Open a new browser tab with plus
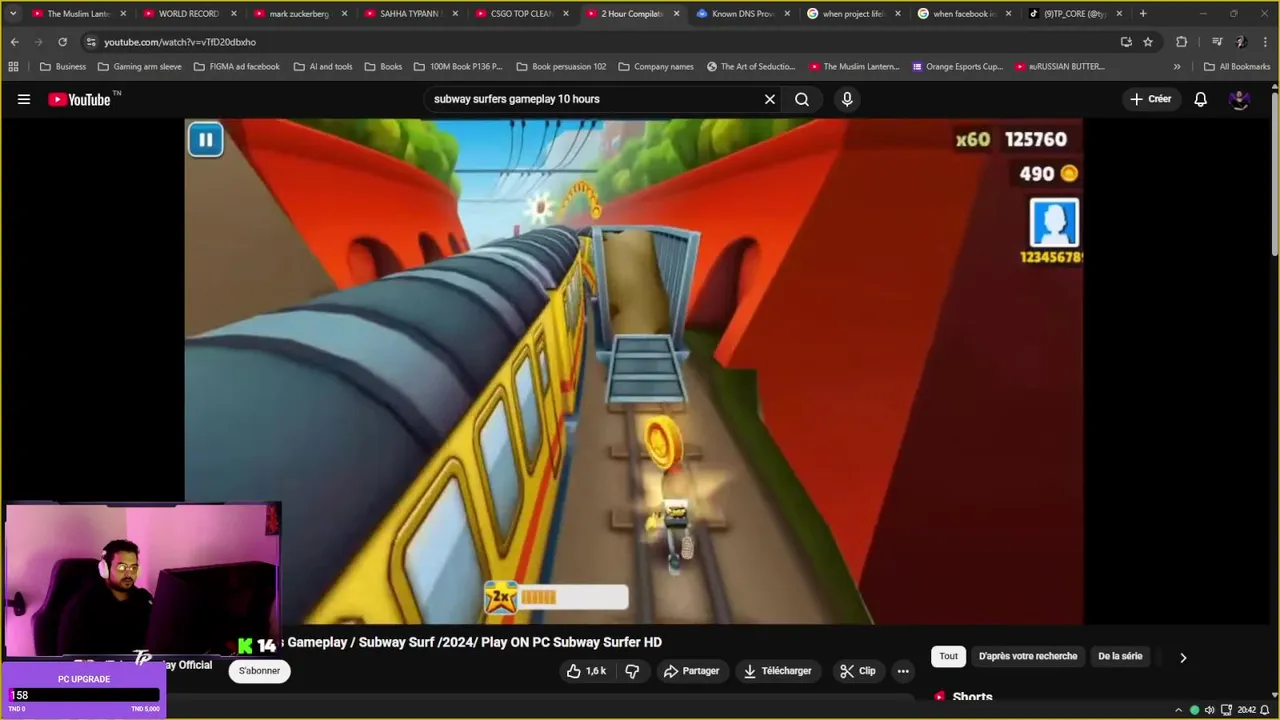This screenshot has height=720, width=1280. [1143, 14]
